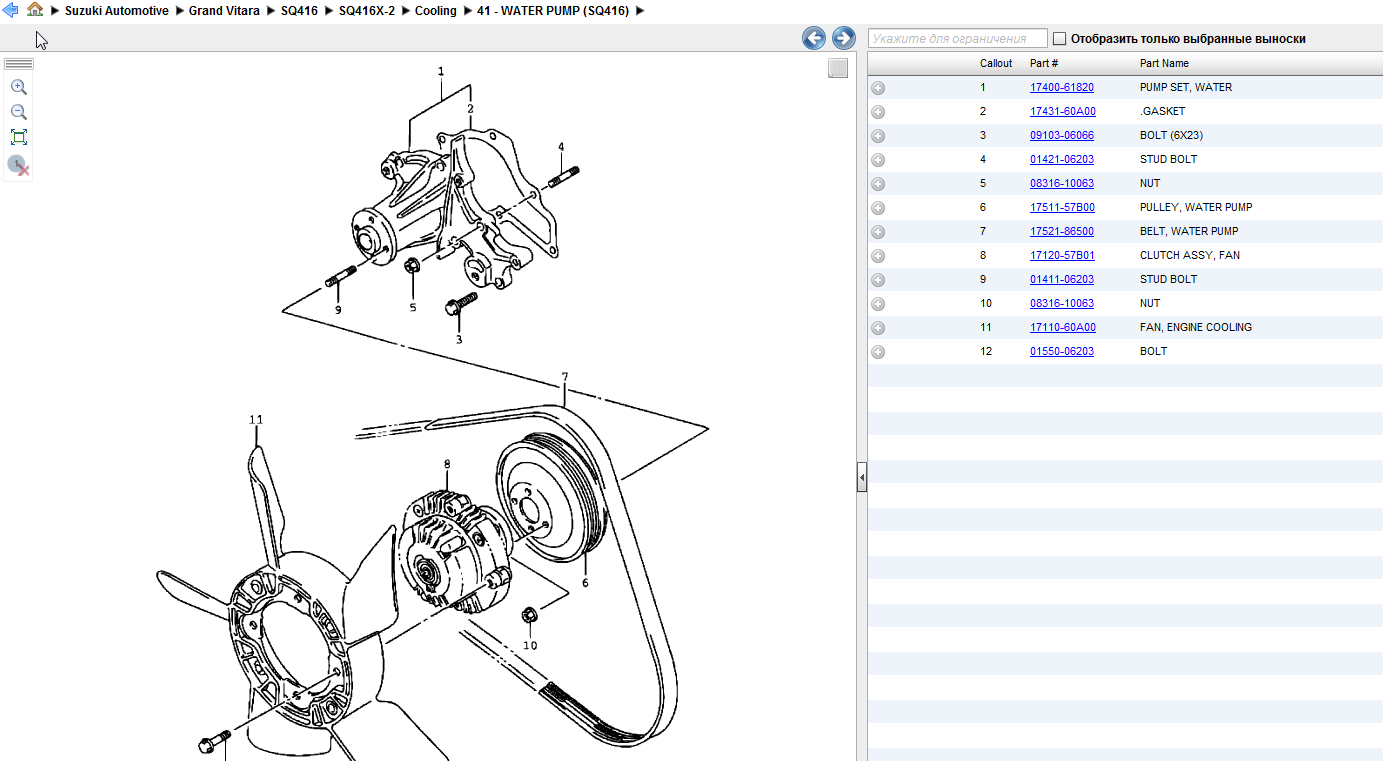Navigate to the Cooling breadcrumb level
1383x761 pixels.
point(435,11)
